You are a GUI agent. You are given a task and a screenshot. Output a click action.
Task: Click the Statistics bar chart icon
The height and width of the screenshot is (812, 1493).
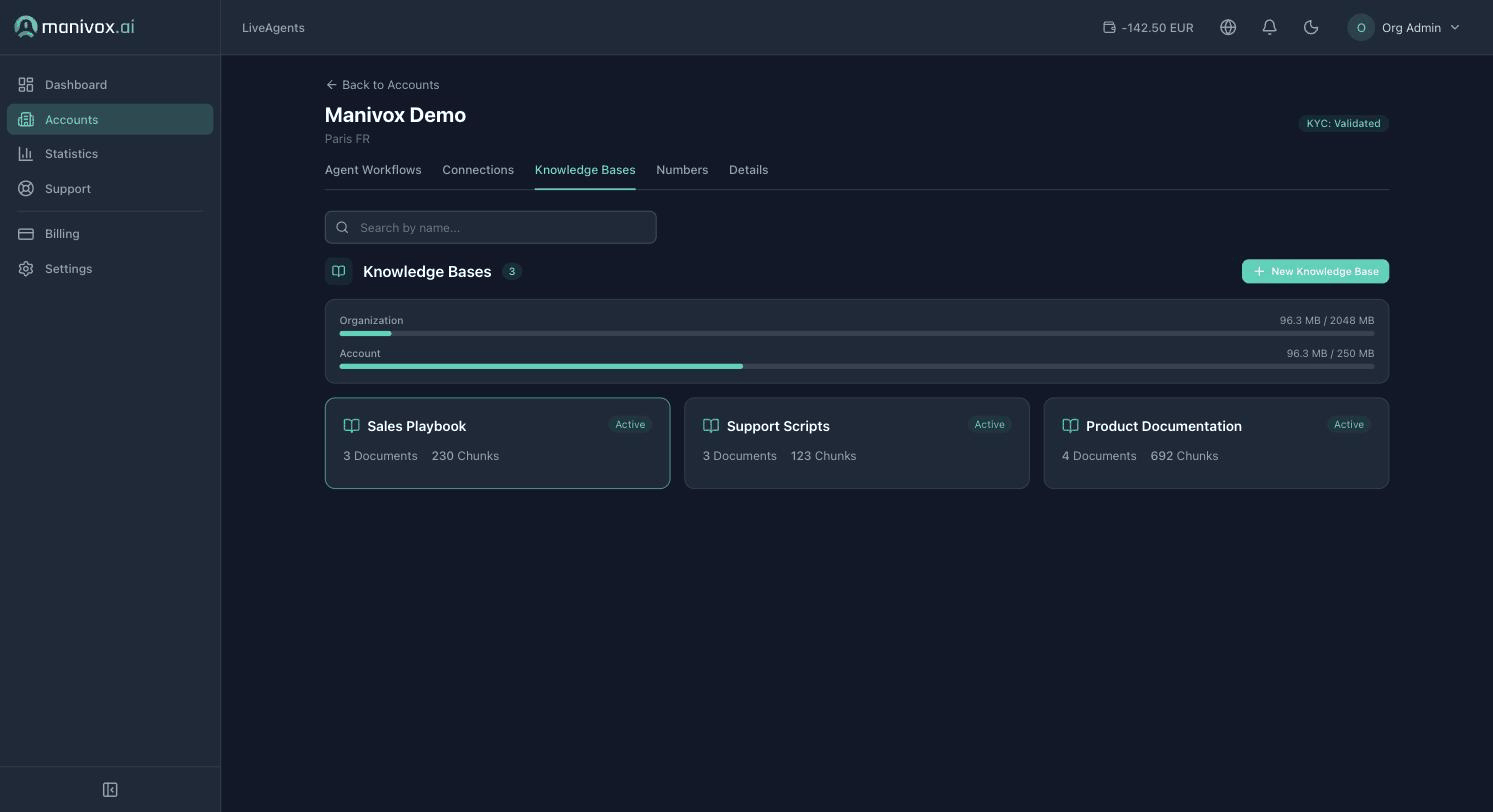pyautogui.click(x=26, y=154)
